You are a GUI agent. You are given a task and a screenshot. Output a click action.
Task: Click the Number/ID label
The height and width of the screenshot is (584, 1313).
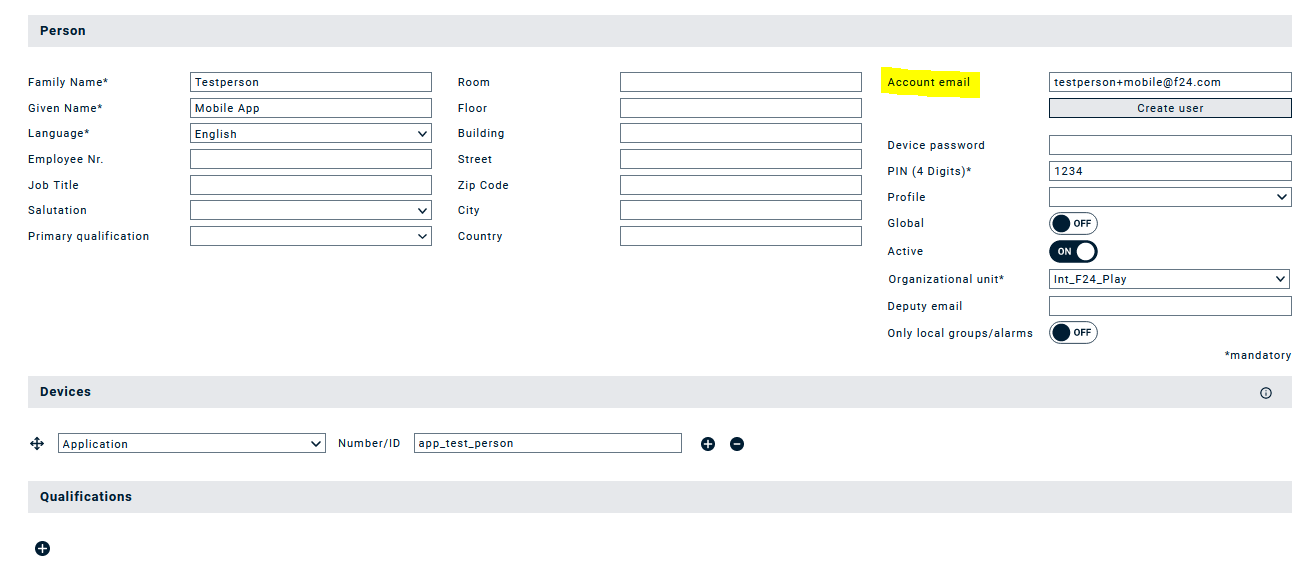pos(369,443)
